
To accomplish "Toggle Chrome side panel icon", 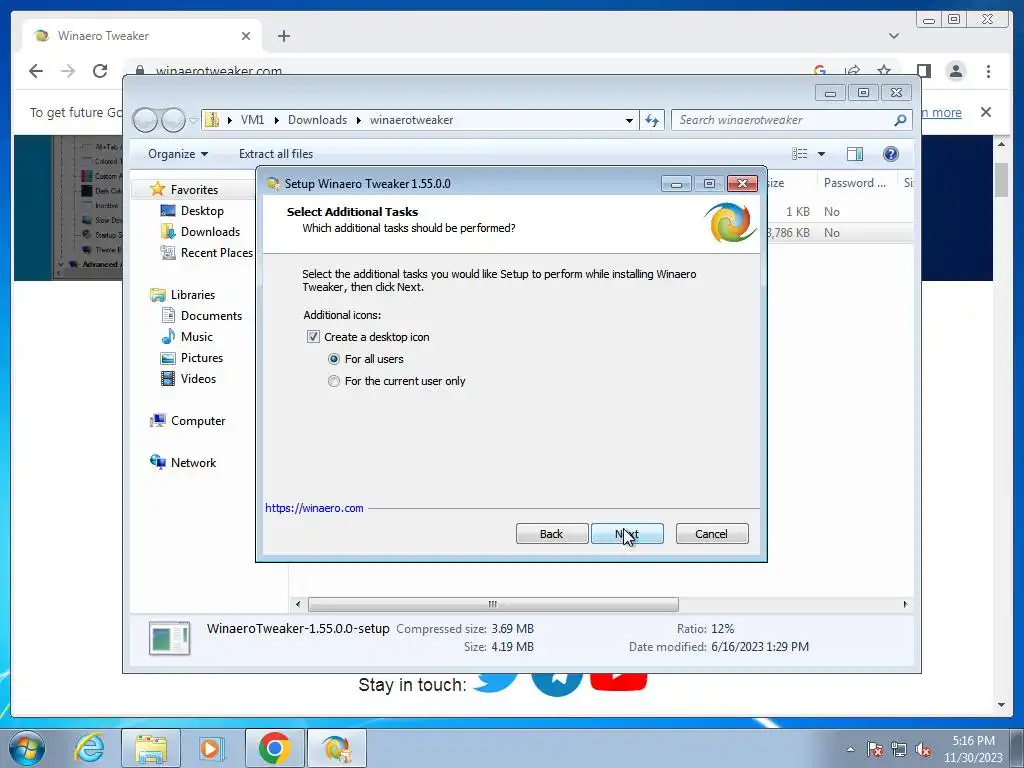I will 923,71.
